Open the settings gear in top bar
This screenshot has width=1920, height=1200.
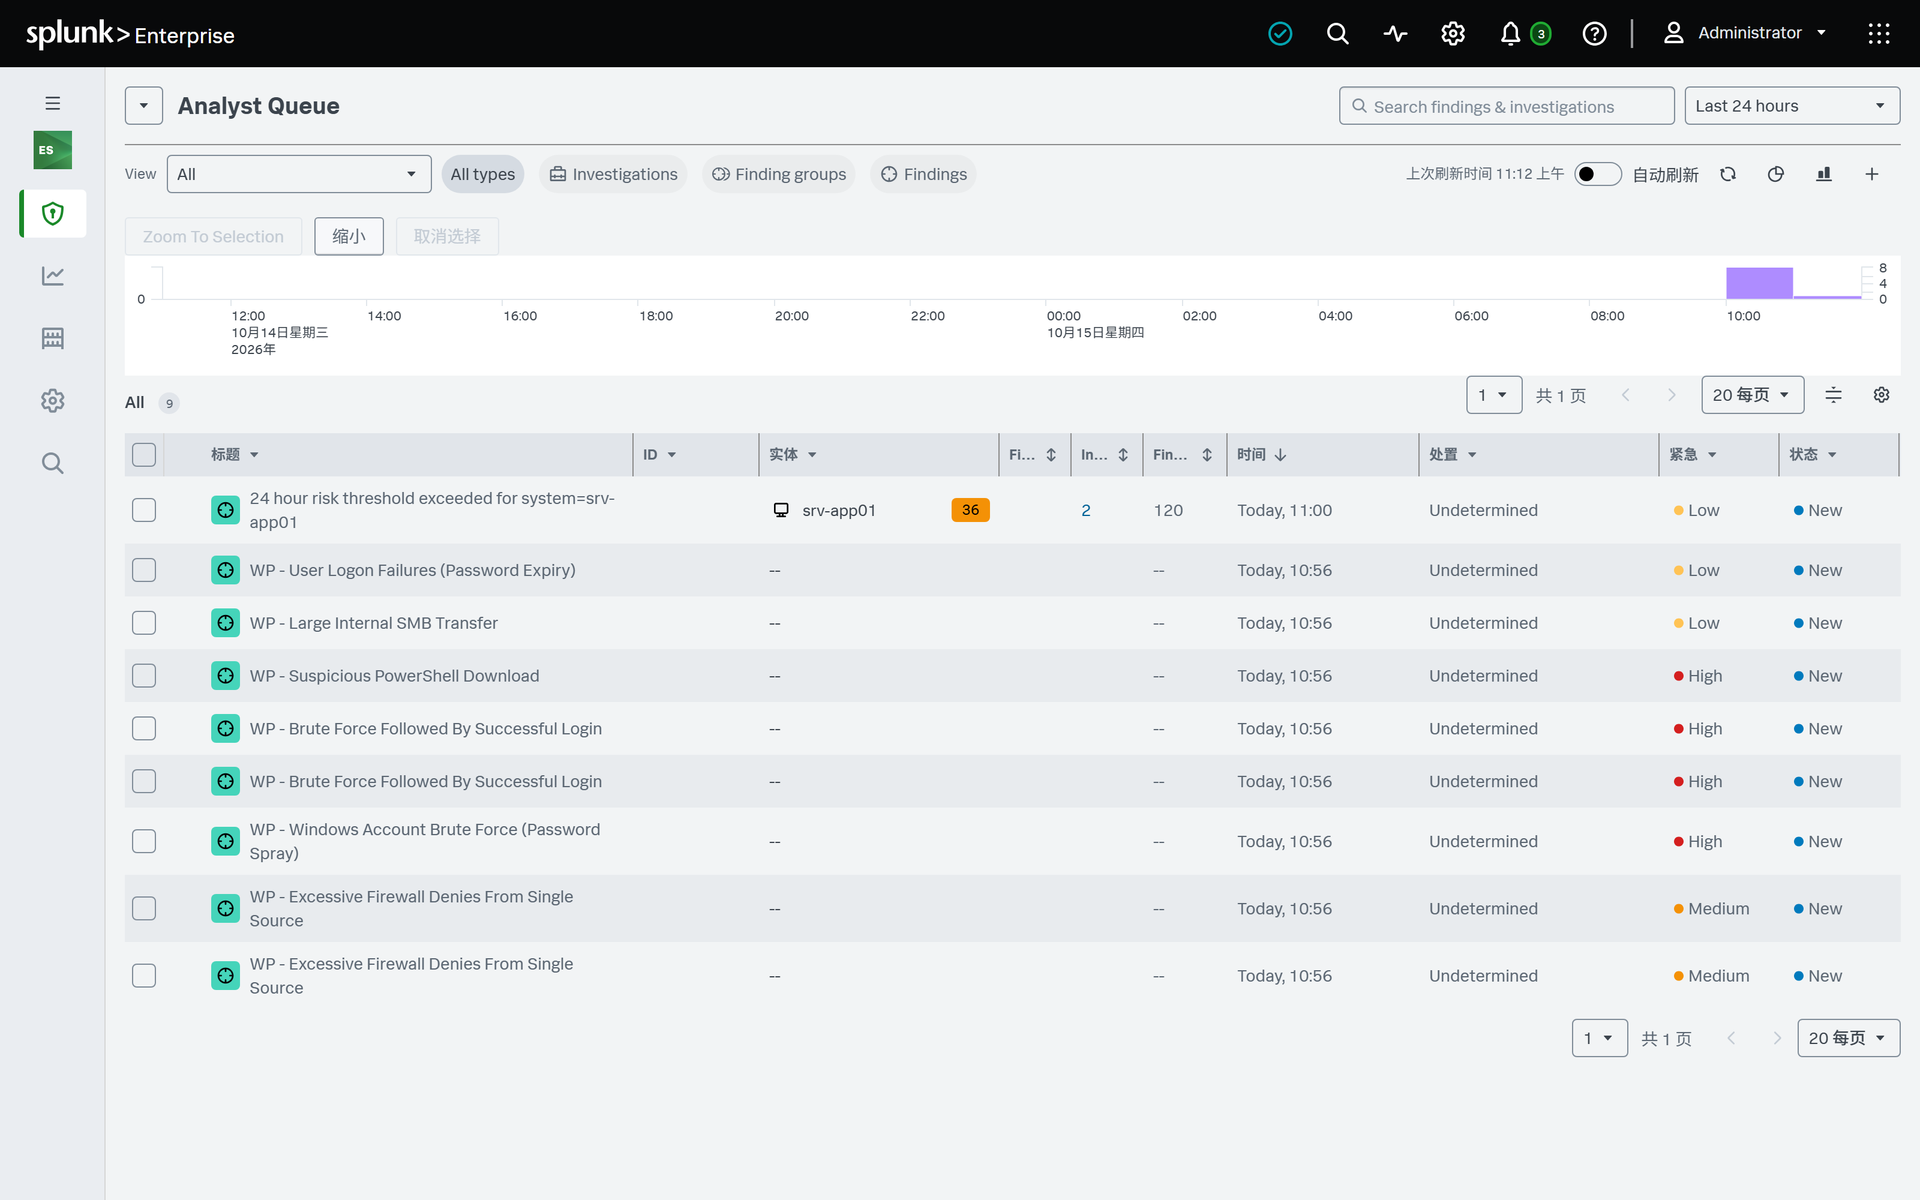pyautogui.click(x=1453, y=34)
